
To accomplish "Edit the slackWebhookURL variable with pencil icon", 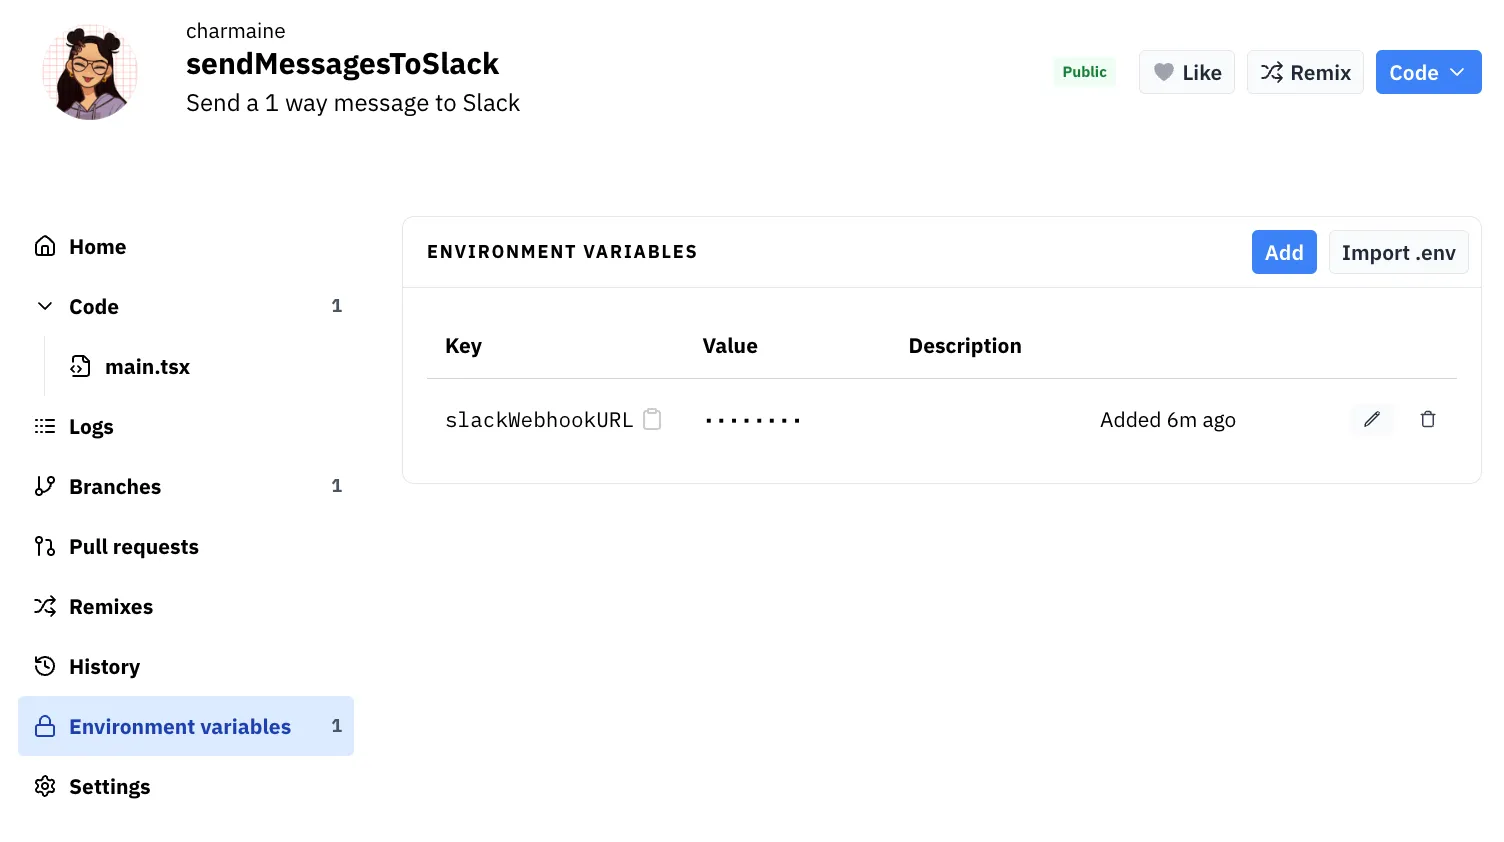I will pyautogui.click(x=1371, y=419).
